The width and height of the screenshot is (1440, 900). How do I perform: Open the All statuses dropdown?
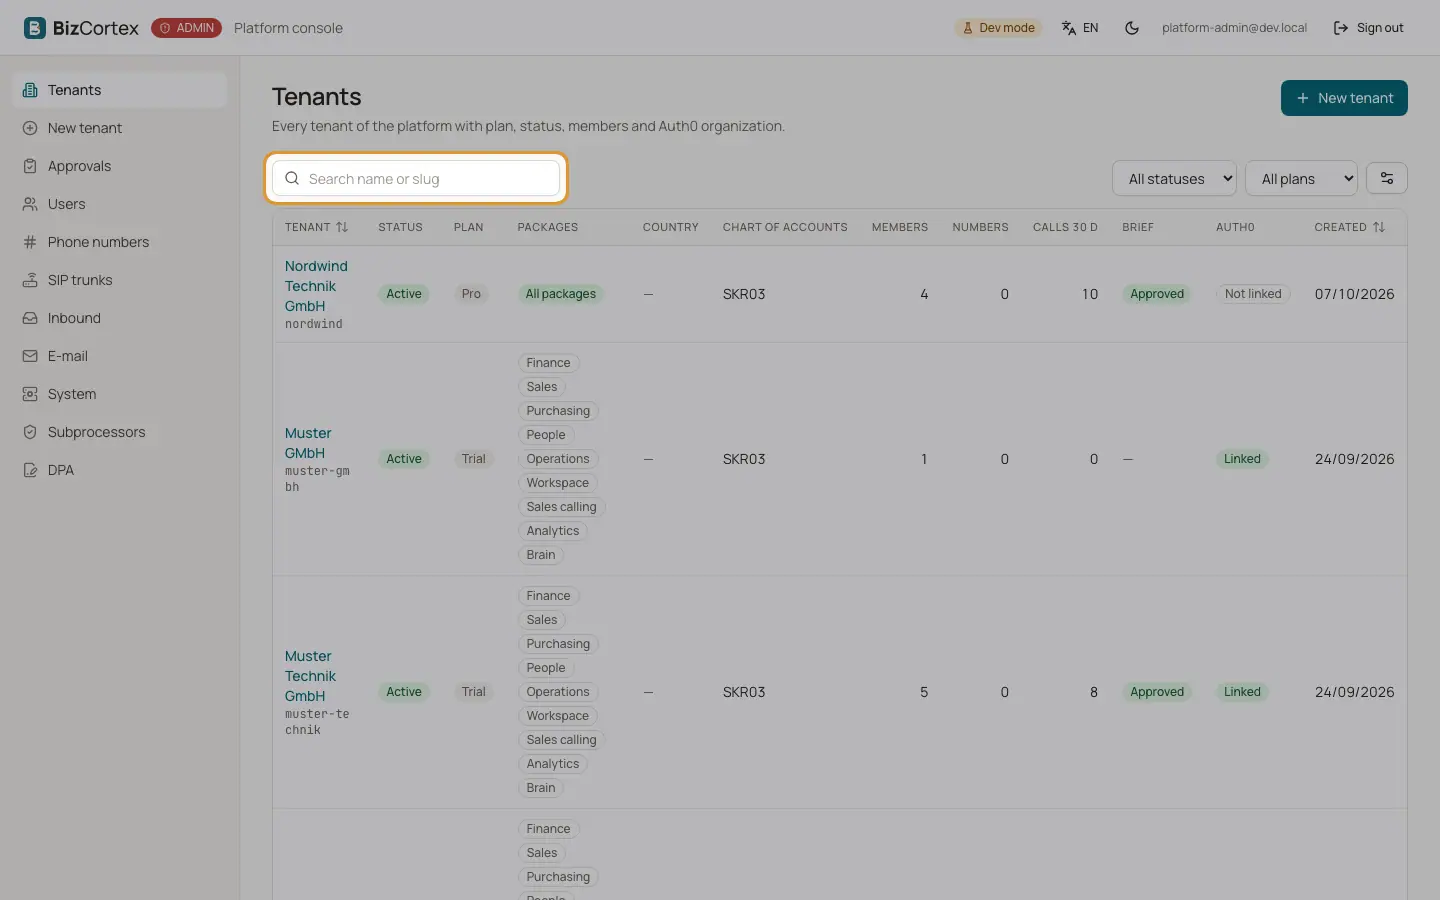(1174, 179)
